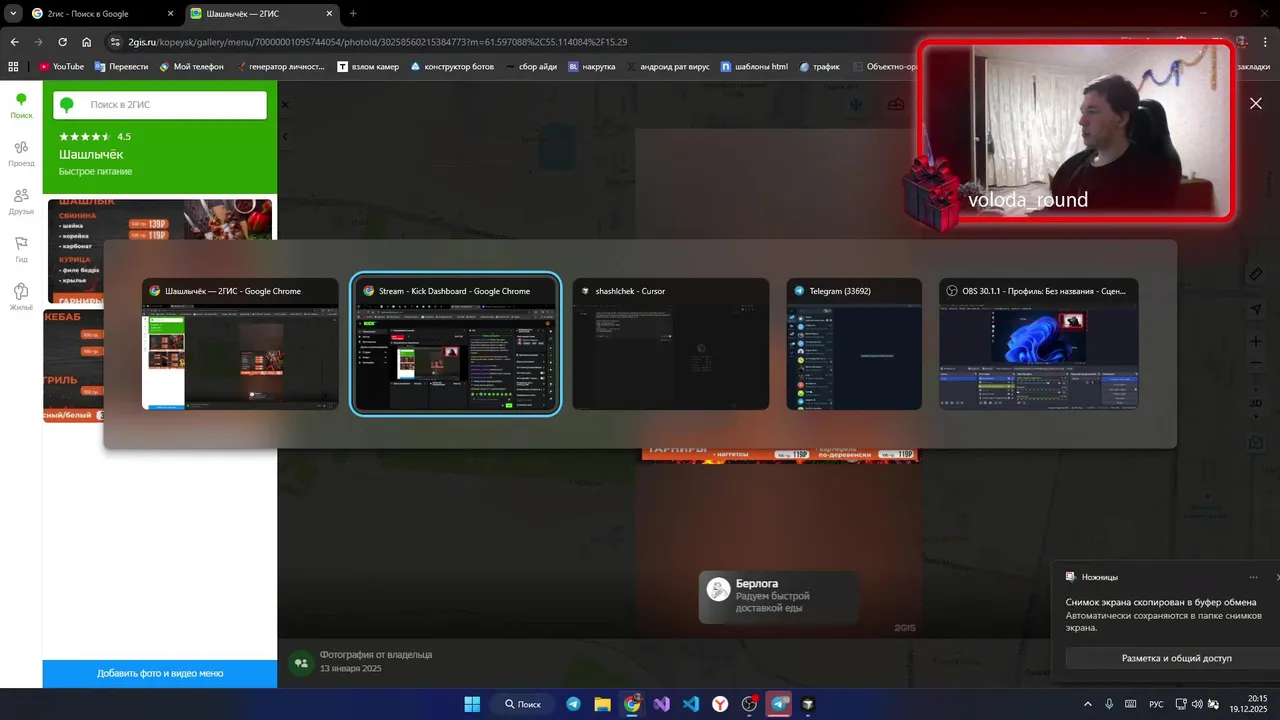Open OBS Studio from taskbar
The width and height of the screenshot is (1280, 720).
[749, 704]
